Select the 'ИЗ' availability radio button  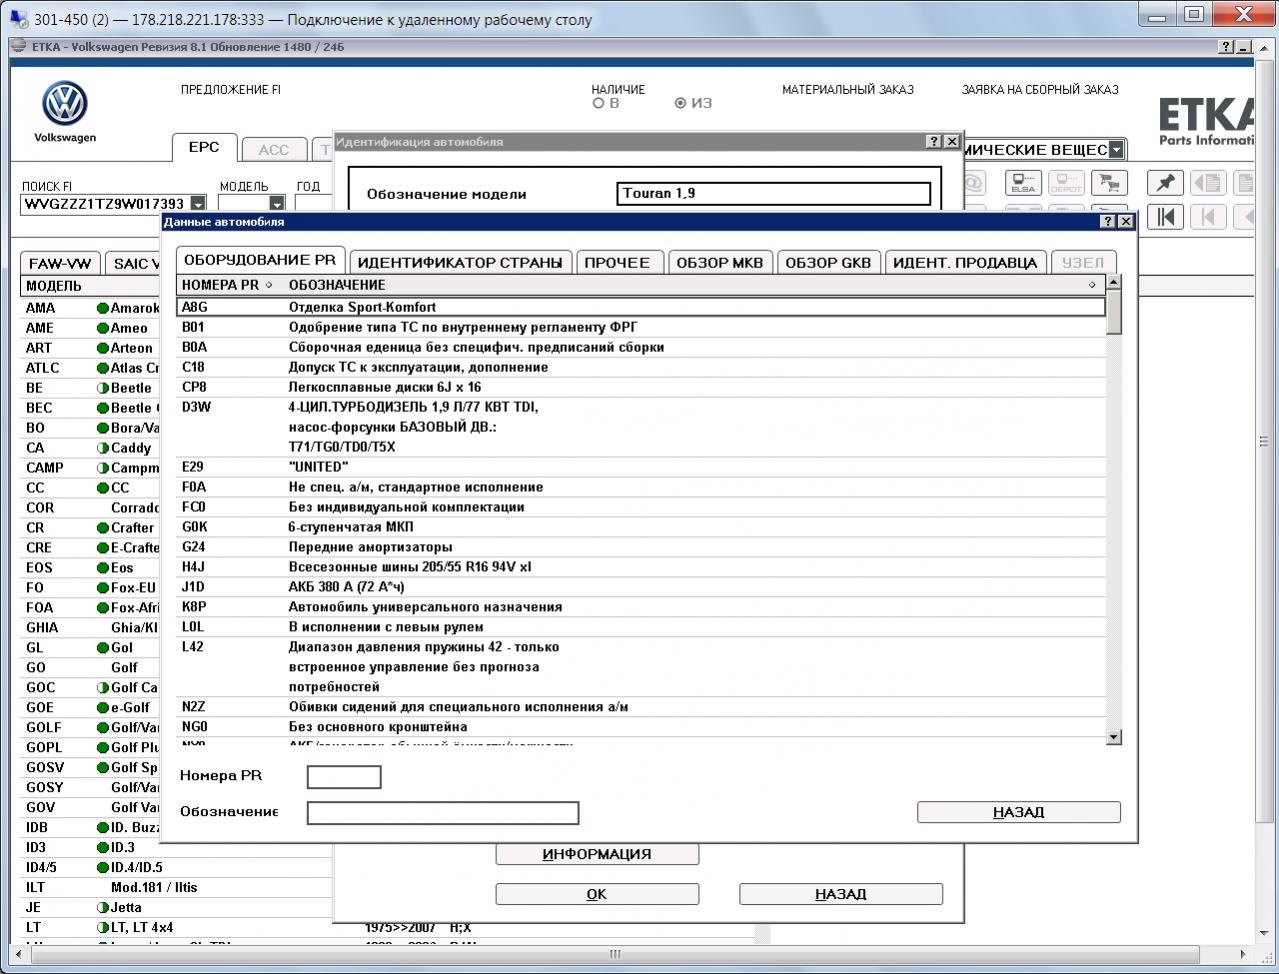tap(680, 103)
